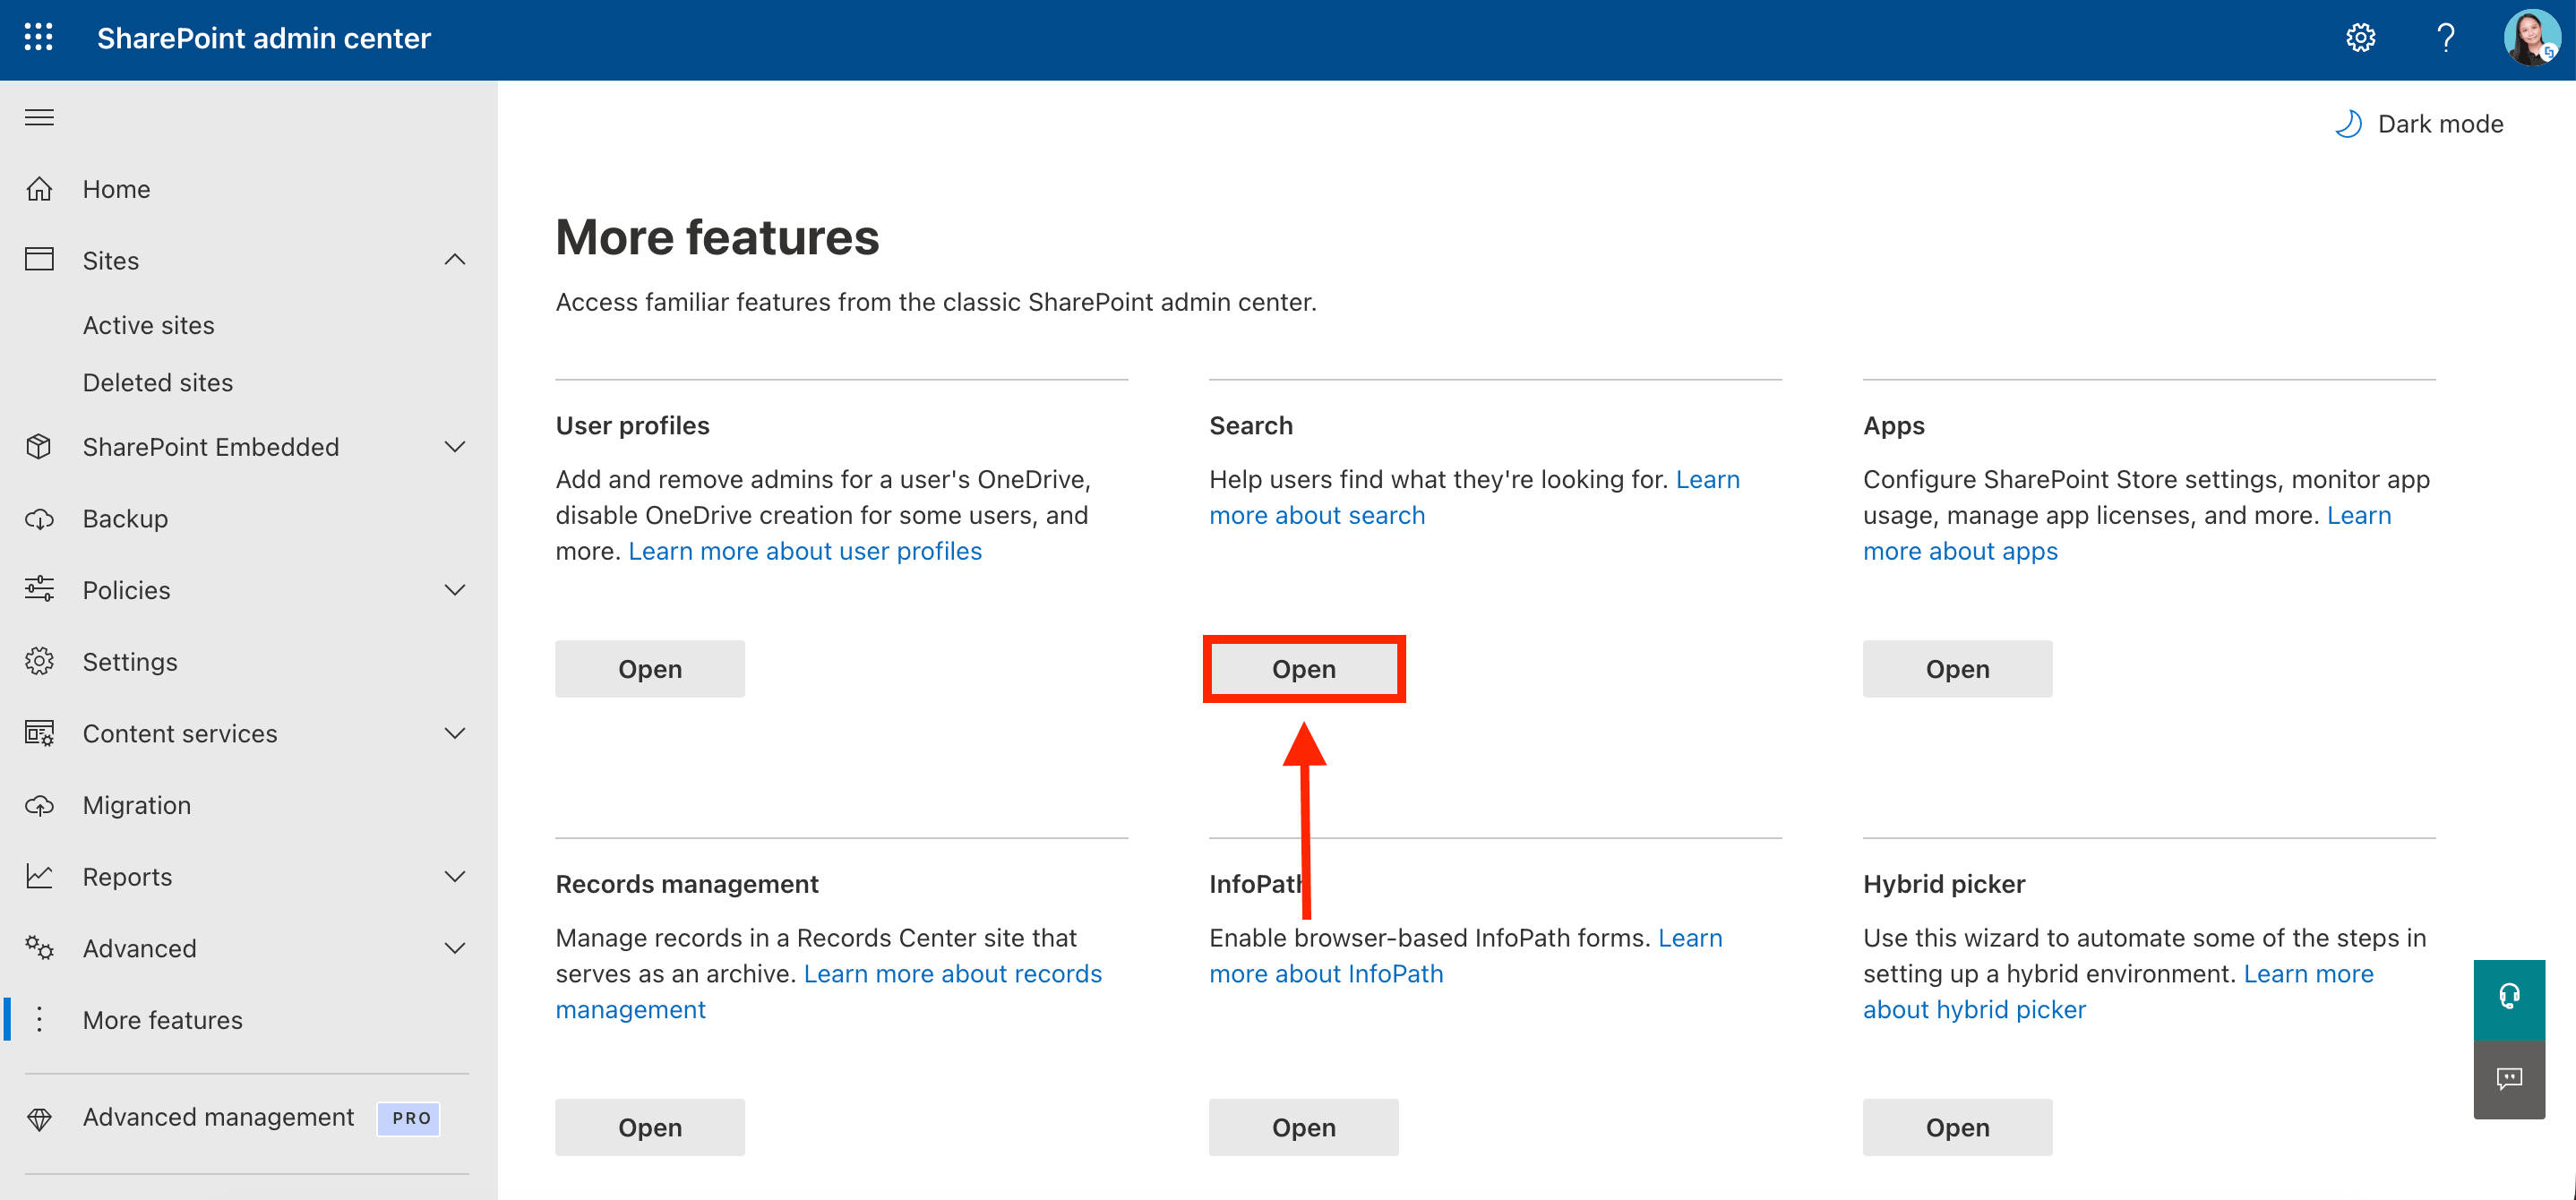The image size is (2576, 1200).
Task: Click the Policies label in navigation
Action: coord(127,590)
